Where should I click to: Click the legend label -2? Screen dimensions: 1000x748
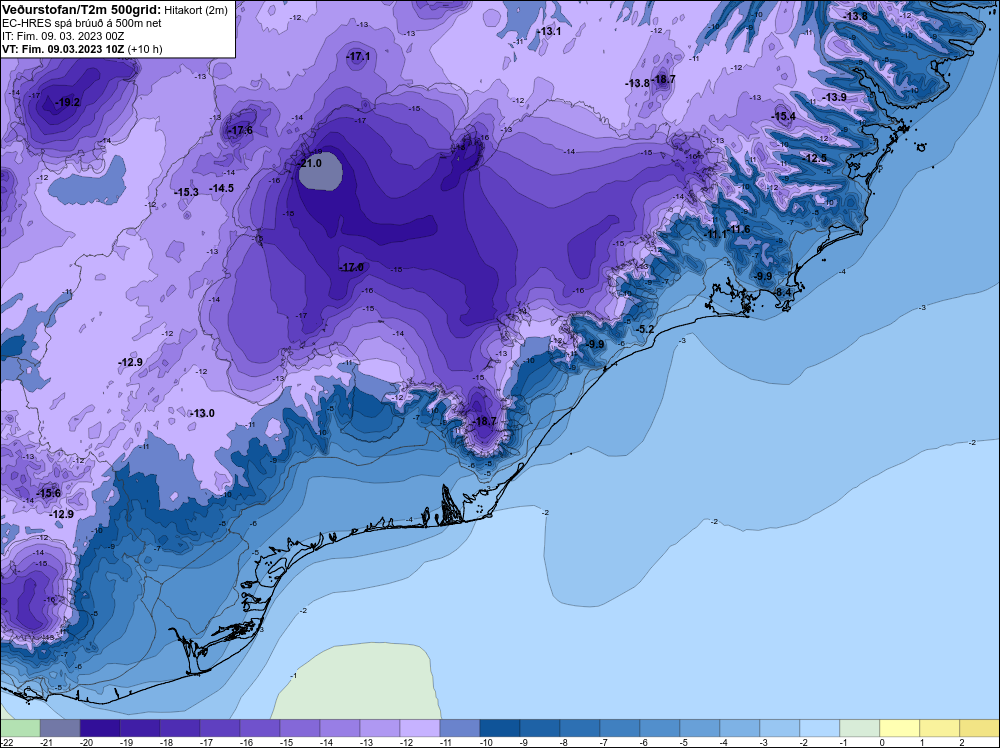804,742
